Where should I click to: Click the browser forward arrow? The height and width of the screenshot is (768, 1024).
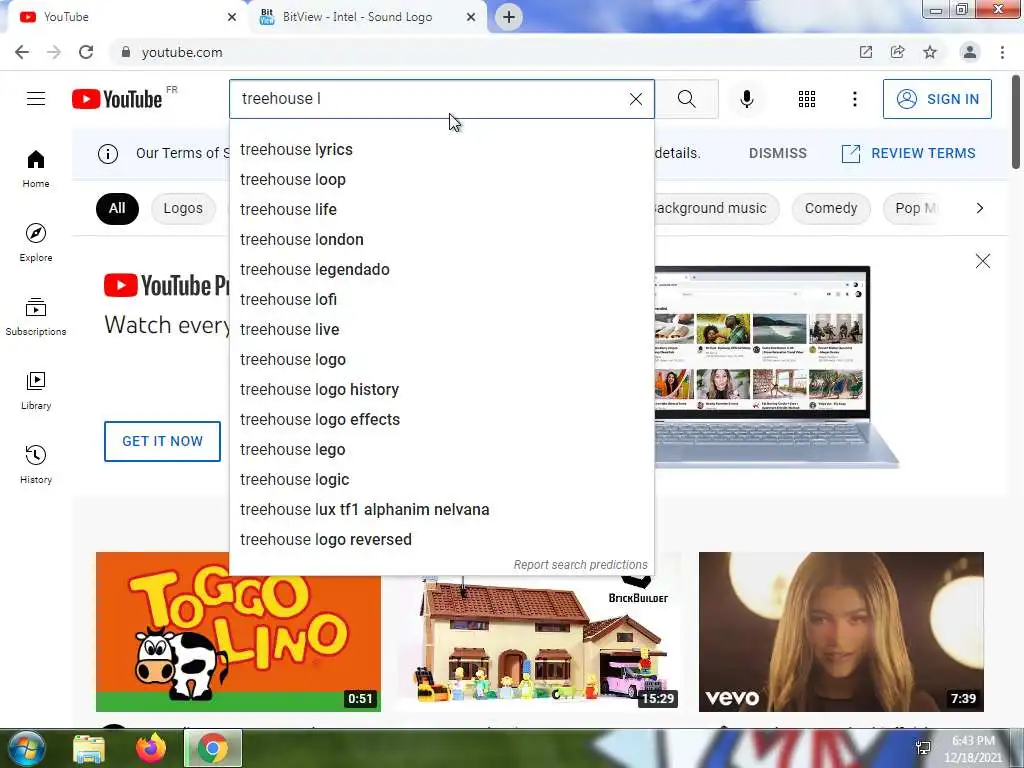(x=54, y=52)
